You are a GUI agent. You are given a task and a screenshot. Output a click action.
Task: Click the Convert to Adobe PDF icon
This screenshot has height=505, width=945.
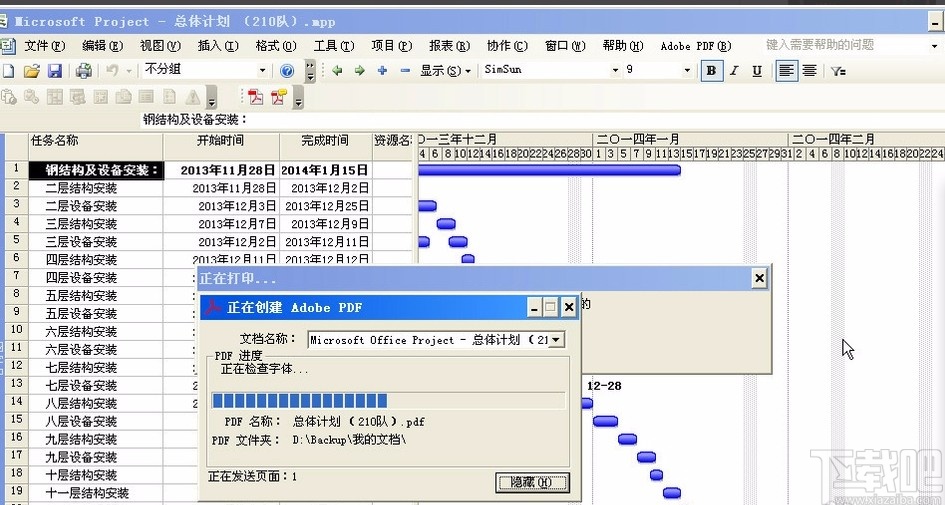tap(256, 96)
